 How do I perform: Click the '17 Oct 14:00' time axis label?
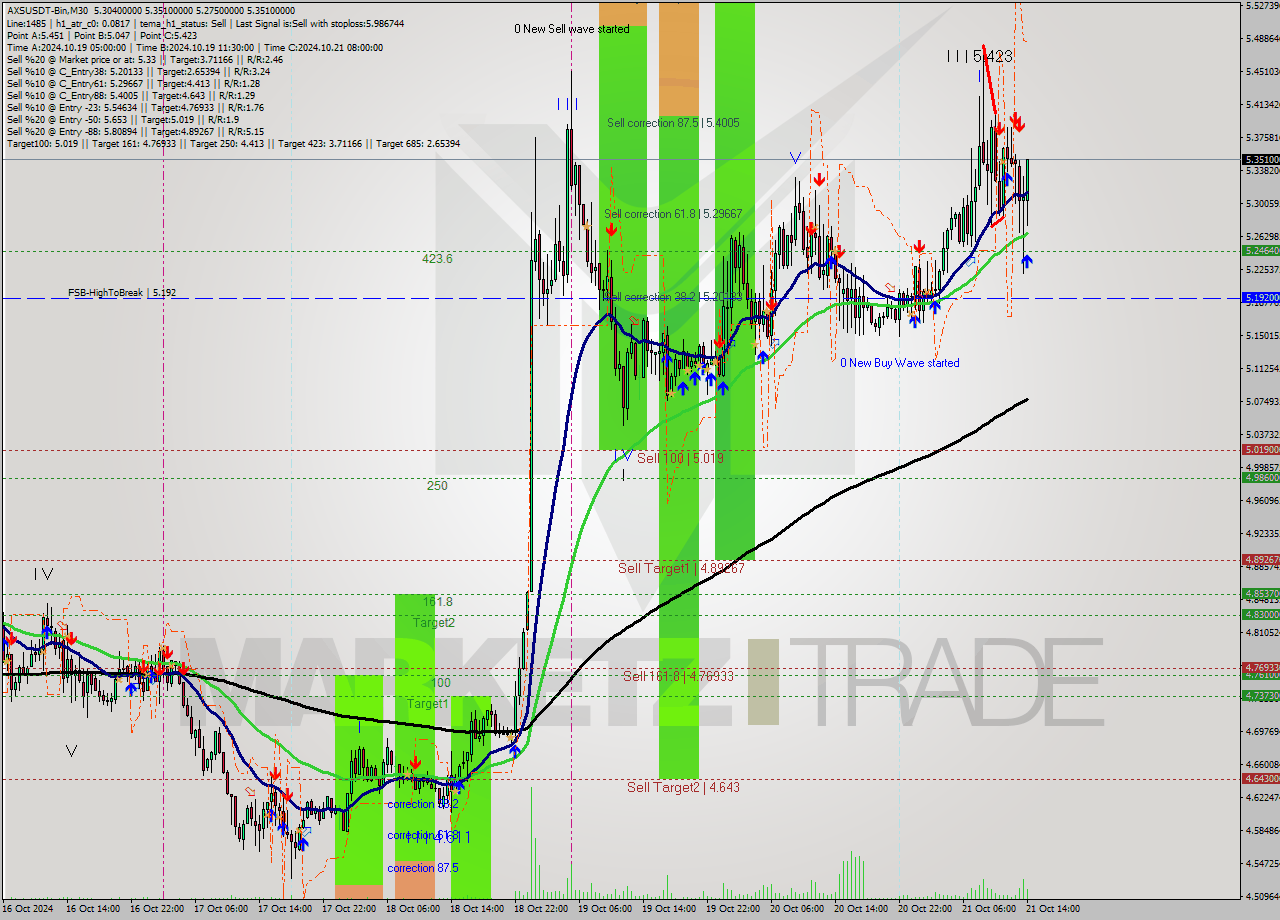pos(285,909)
